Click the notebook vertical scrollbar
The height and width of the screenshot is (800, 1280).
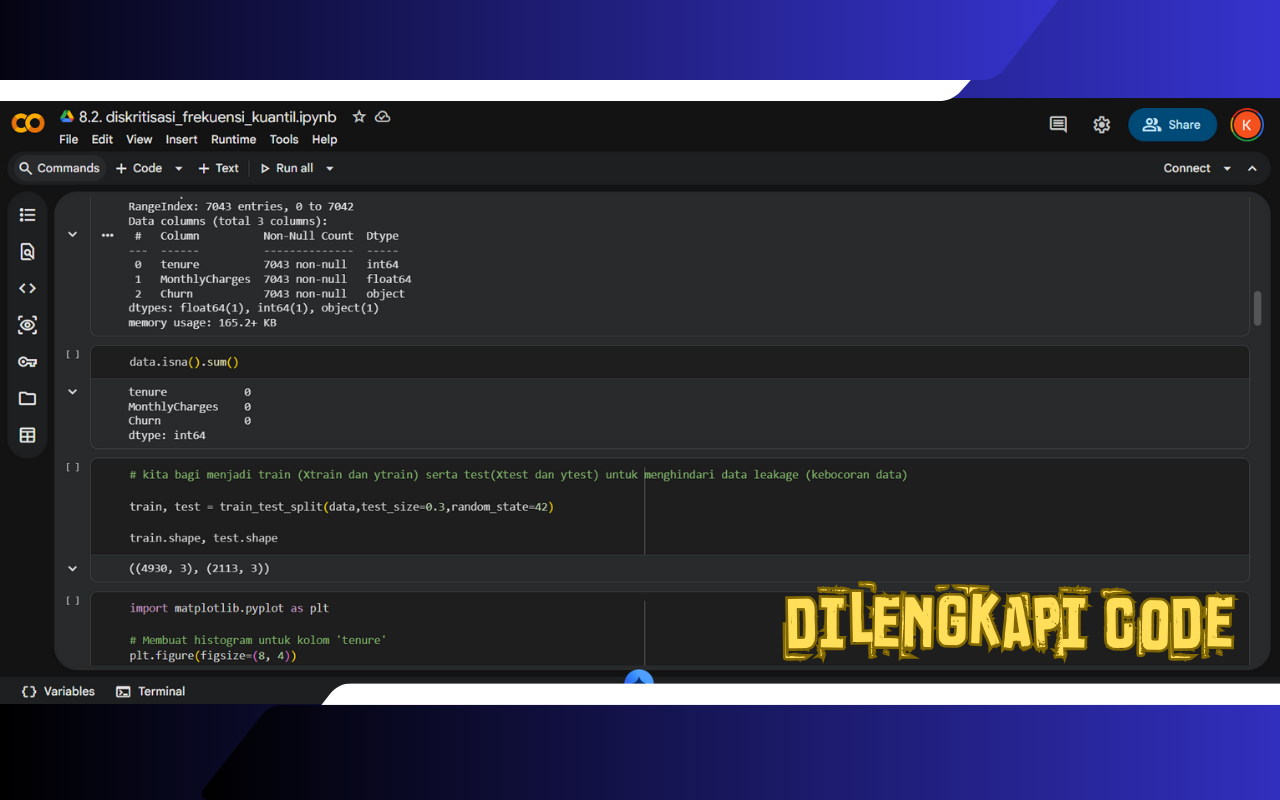click(x=1257, y=308)
